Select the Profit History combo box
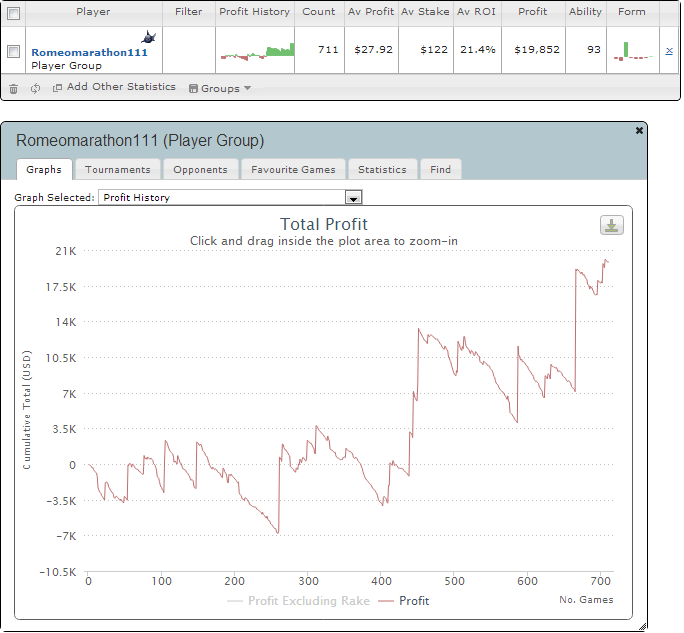684x633 pixels. click(x=230, y=197)
